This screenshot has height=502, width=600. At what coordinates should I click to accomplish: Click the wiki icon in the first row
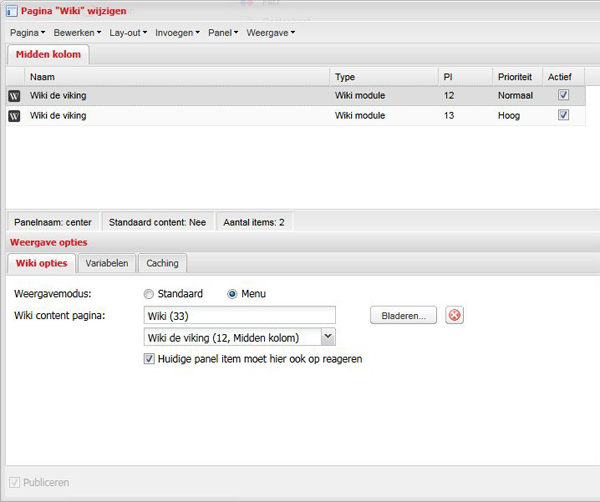click(14, 96)
